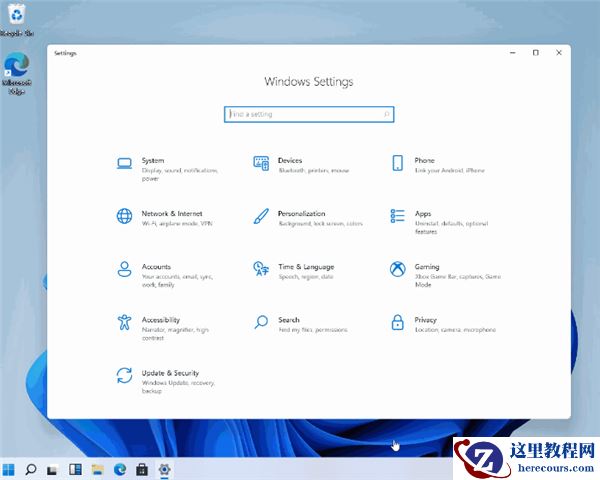Go to the Apps heading link
The image size is (600, 480).
click(x=423, y=214)
